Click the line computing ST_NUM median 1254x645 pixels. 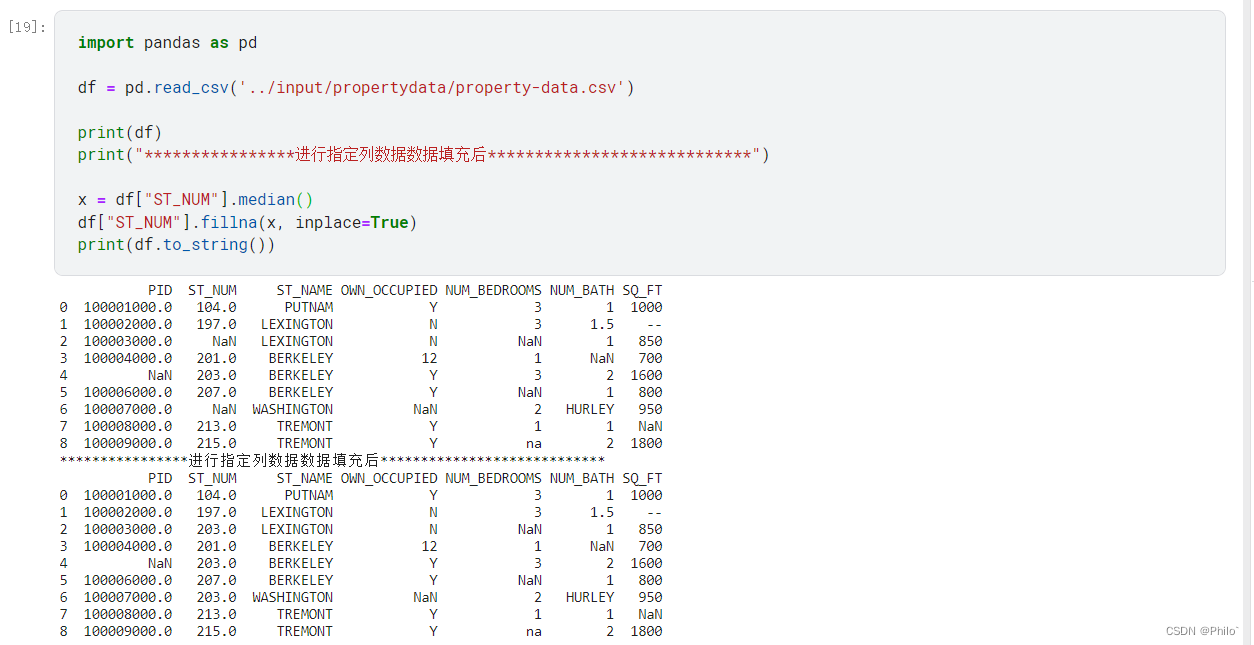[x=196, y=200]
